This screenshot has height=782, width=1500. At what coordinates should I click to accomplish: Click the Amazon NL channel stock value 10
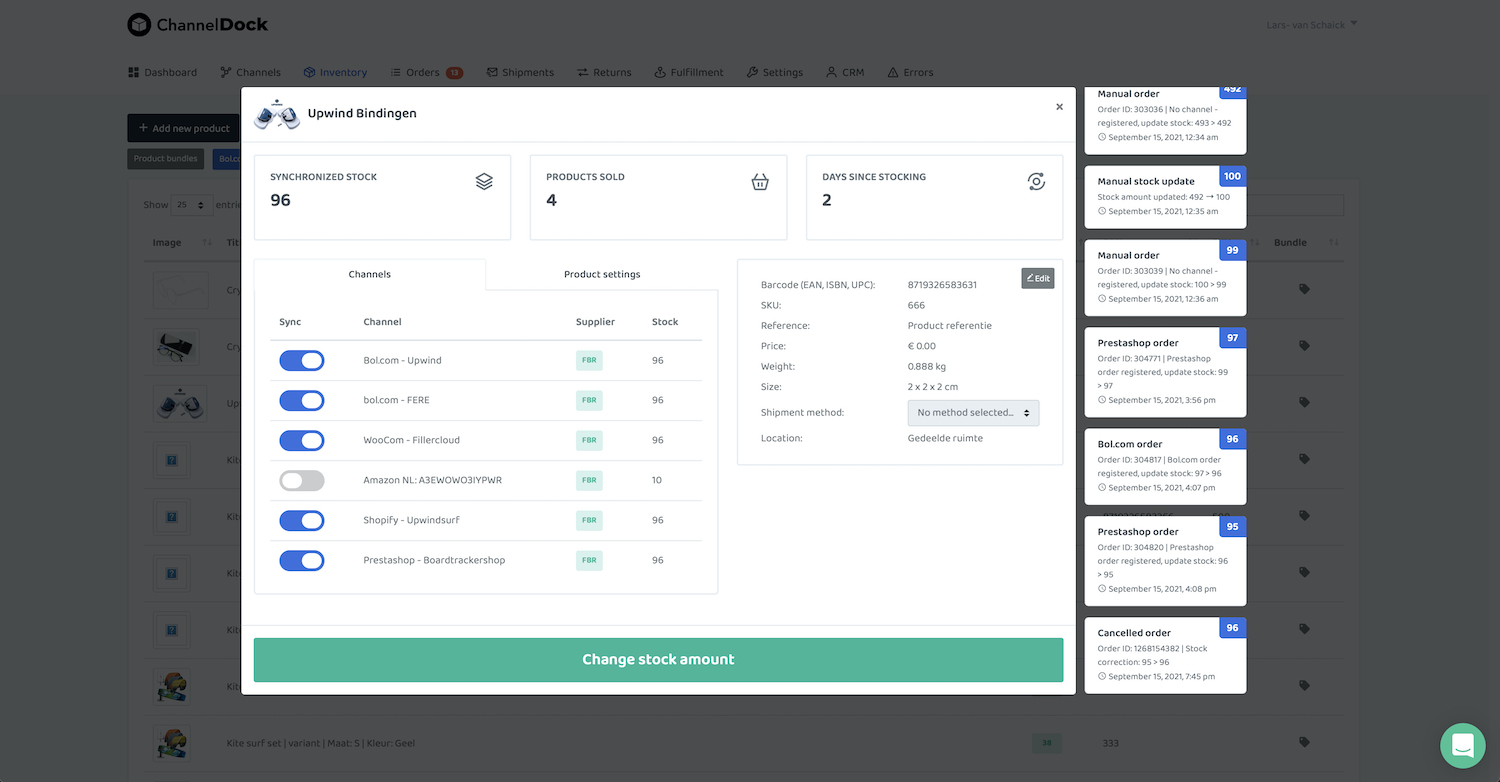tap(657, 480)
